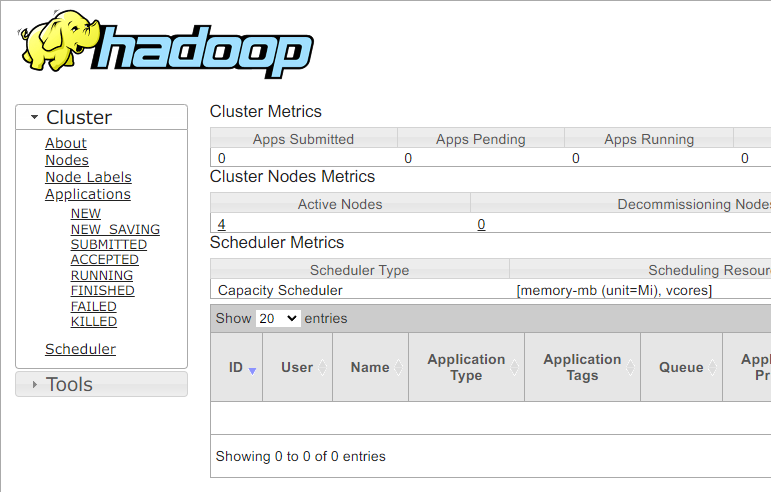Sort table by User column header
The image size is (771, 492).
(297, 367)
